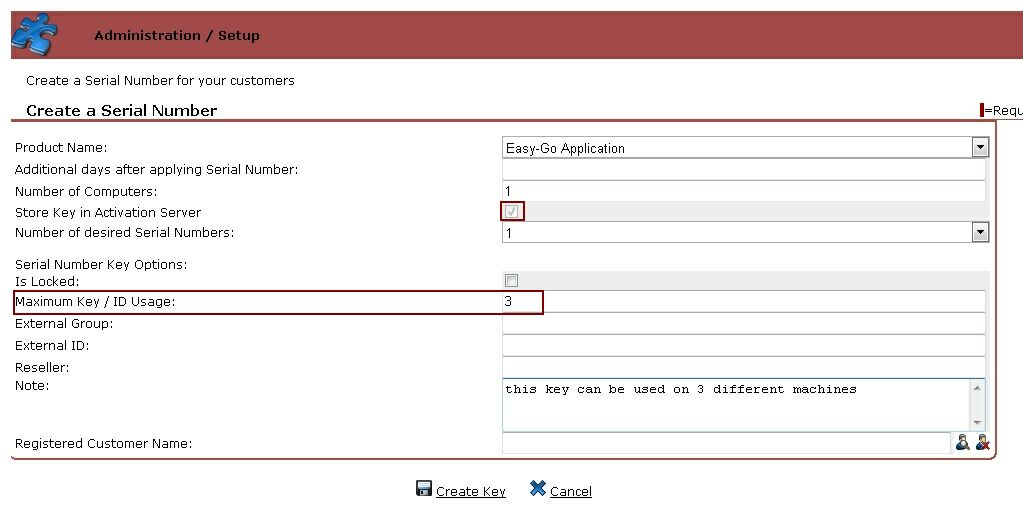Click the Reseller input field
The image size is (1023, 505).
743,367
